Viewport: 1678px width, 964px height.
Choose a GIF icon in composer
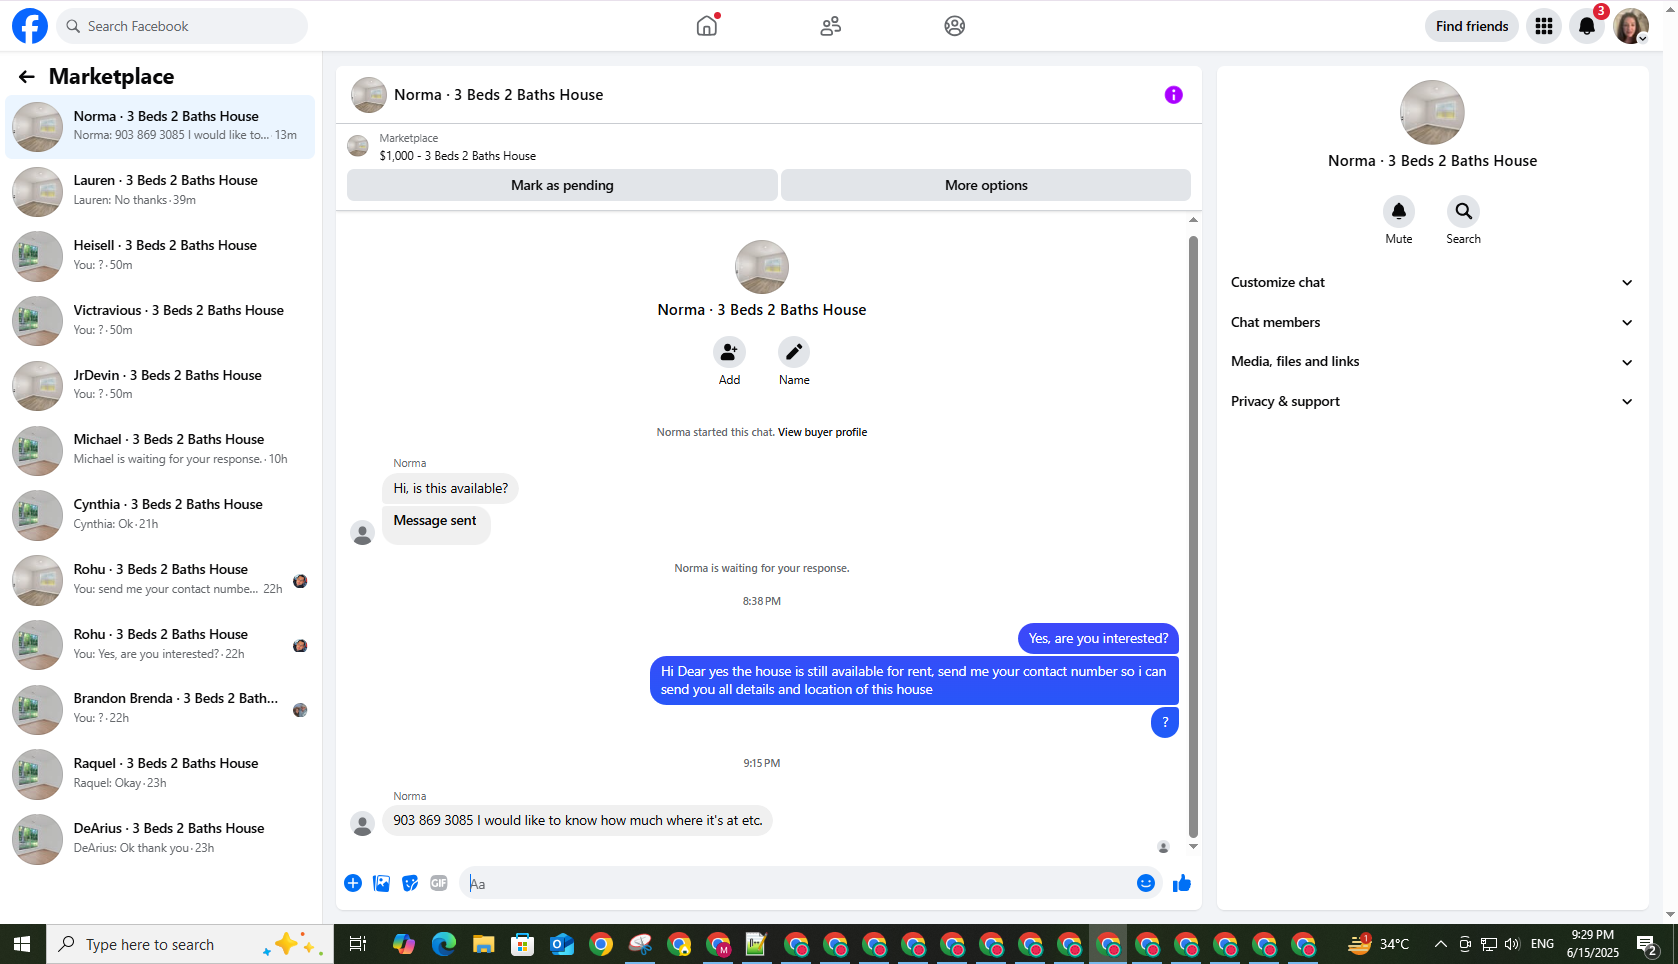439,883
